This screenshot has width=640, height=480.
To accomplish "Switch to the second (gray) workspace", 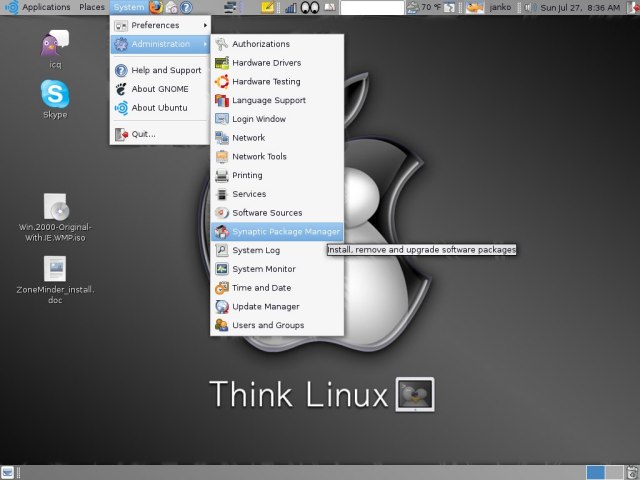I will (614, 472).
